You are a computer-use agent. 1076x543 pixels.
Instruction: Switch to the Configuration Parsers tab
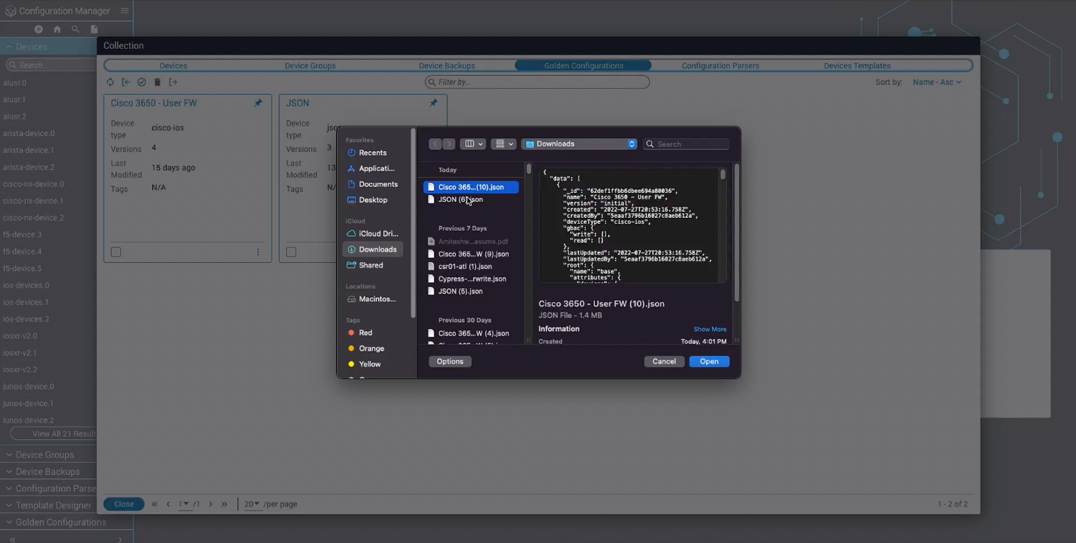[x=720, y=66]
